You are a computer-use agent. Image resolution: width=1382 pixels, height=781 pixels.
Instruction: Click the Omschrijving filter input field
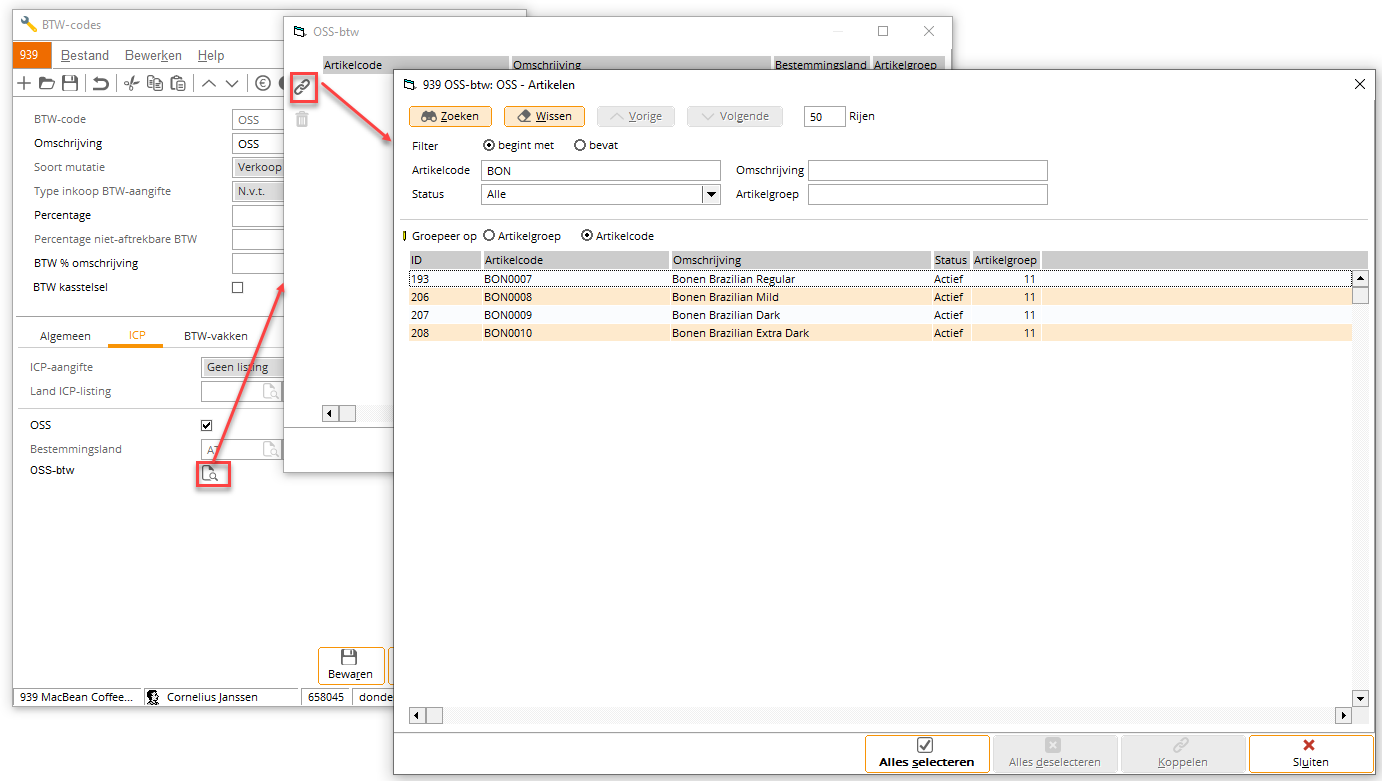click(x=928, y=170)
